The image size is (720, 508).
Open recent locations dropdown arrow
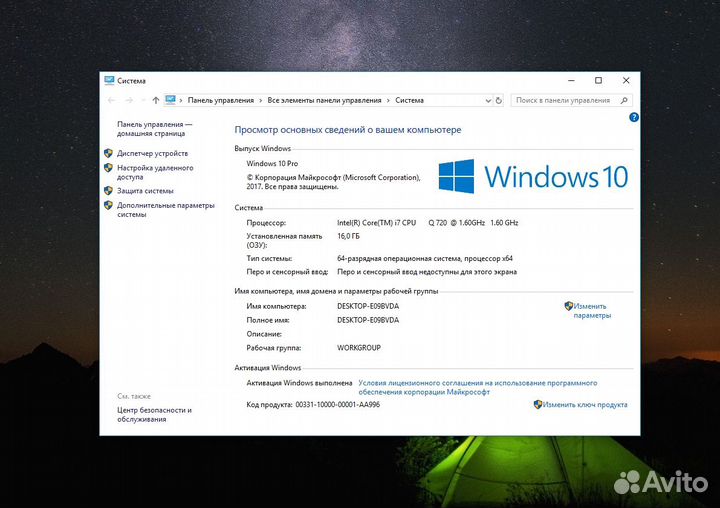pyautogui.click(x=143, y=100)
